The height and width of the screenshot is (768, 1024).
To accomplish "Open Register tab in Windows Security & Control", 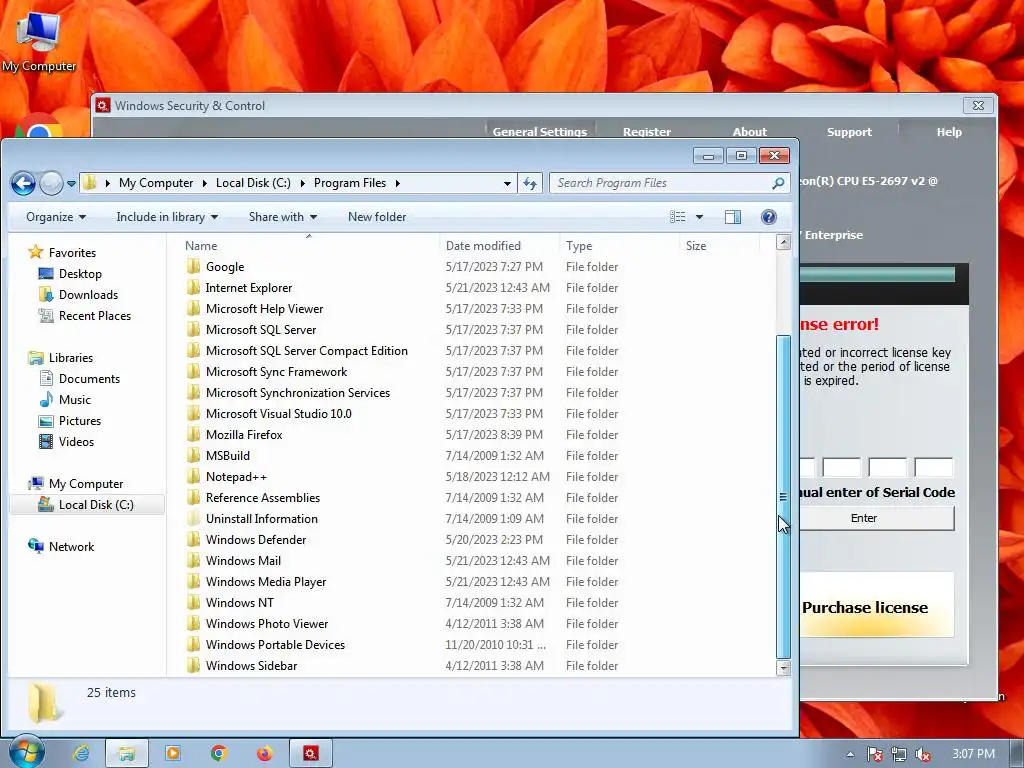I will click(647, 131).
